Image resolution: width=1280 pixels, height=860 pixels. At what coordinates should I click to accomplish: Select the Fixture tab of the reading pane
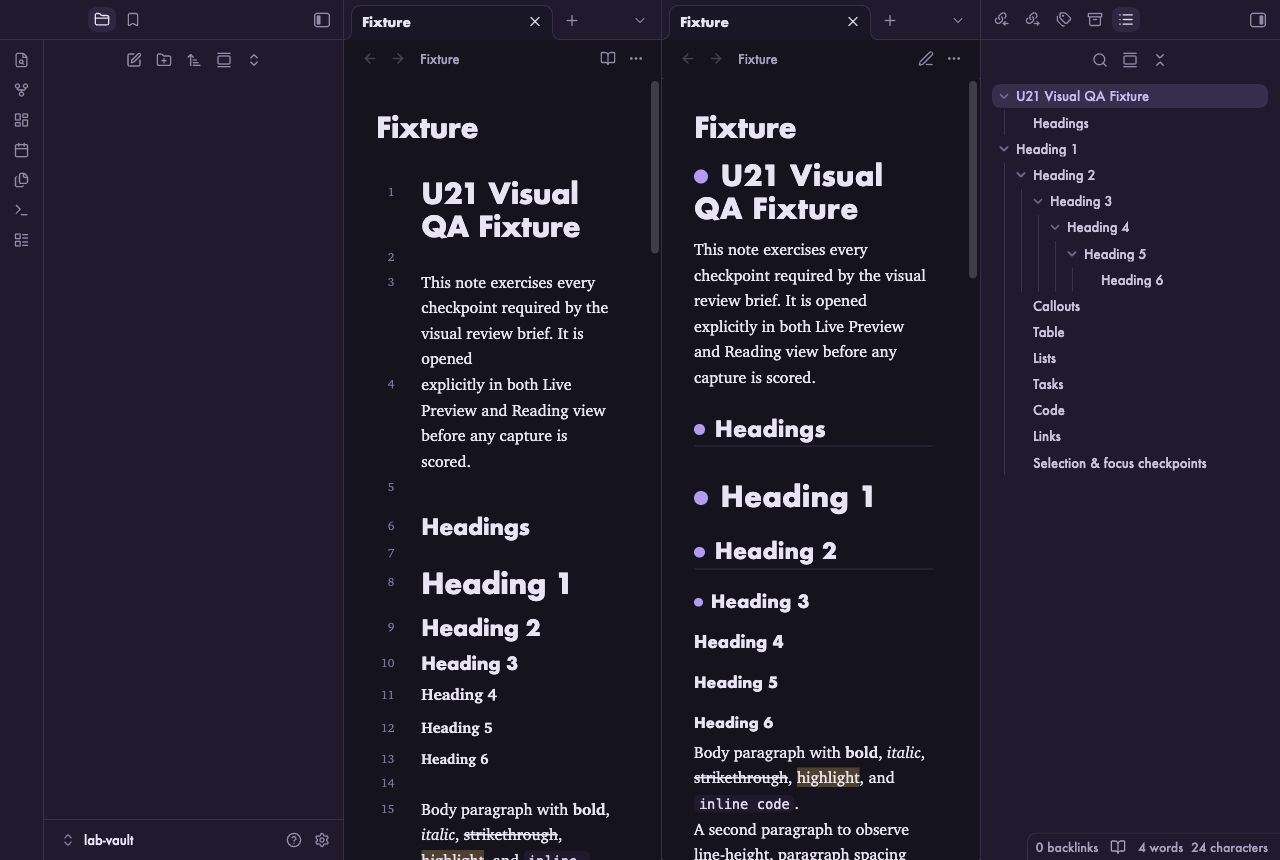(769, 22)
